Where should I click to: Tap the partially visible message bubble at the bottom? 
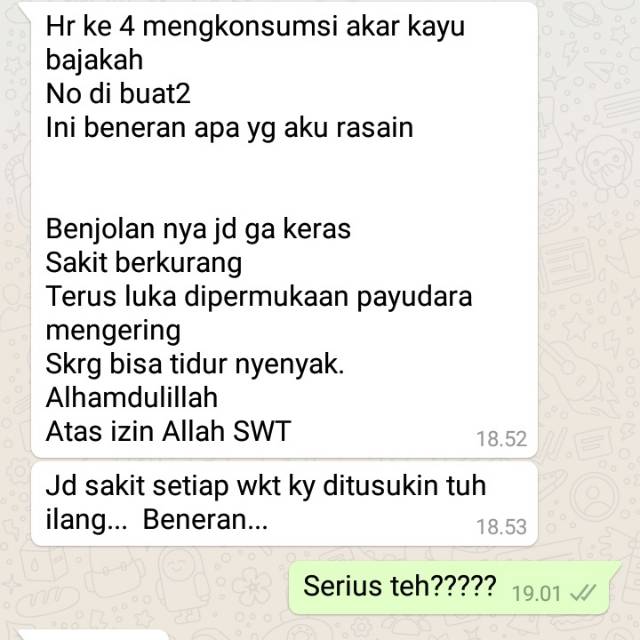point(94,635)
